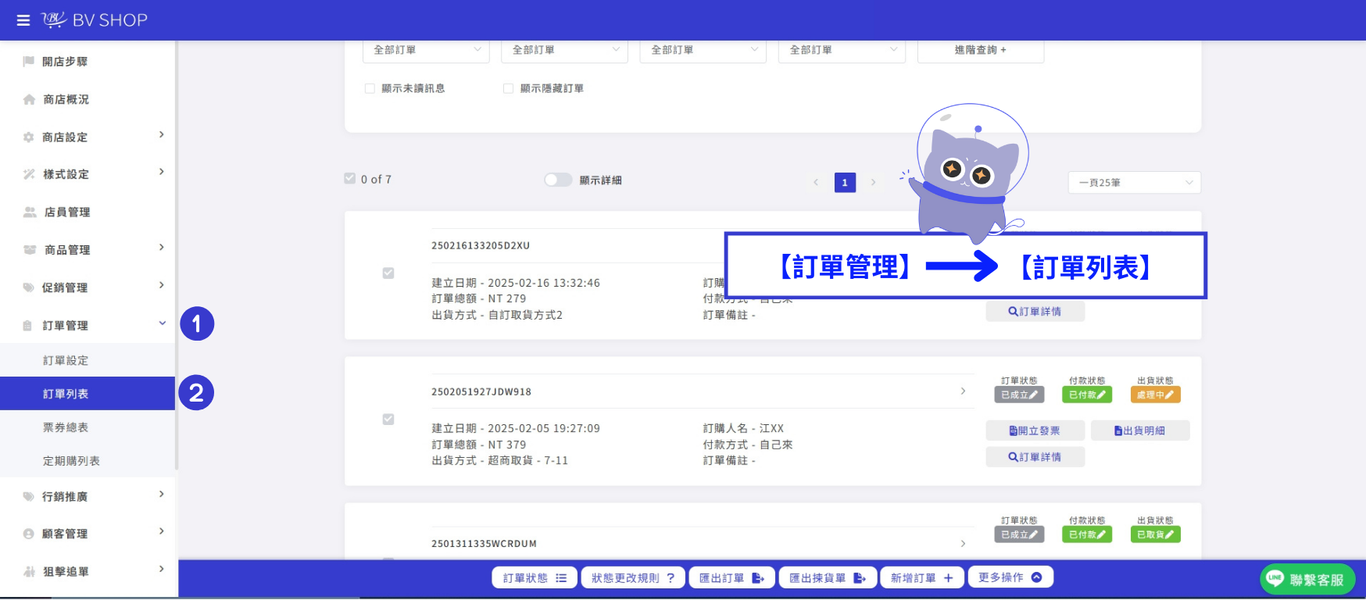Viewport: 1366px width, 600px height.
Task: Show 狀態更改規則 help
Action: [x=633, y=578]
